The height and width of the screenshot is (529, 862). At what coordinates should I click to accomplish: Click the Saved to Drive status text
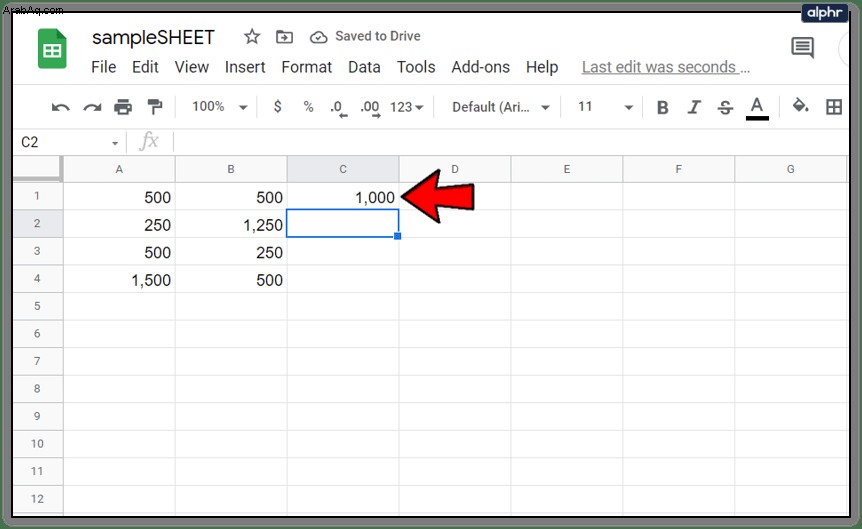click(x=378, y=36)
